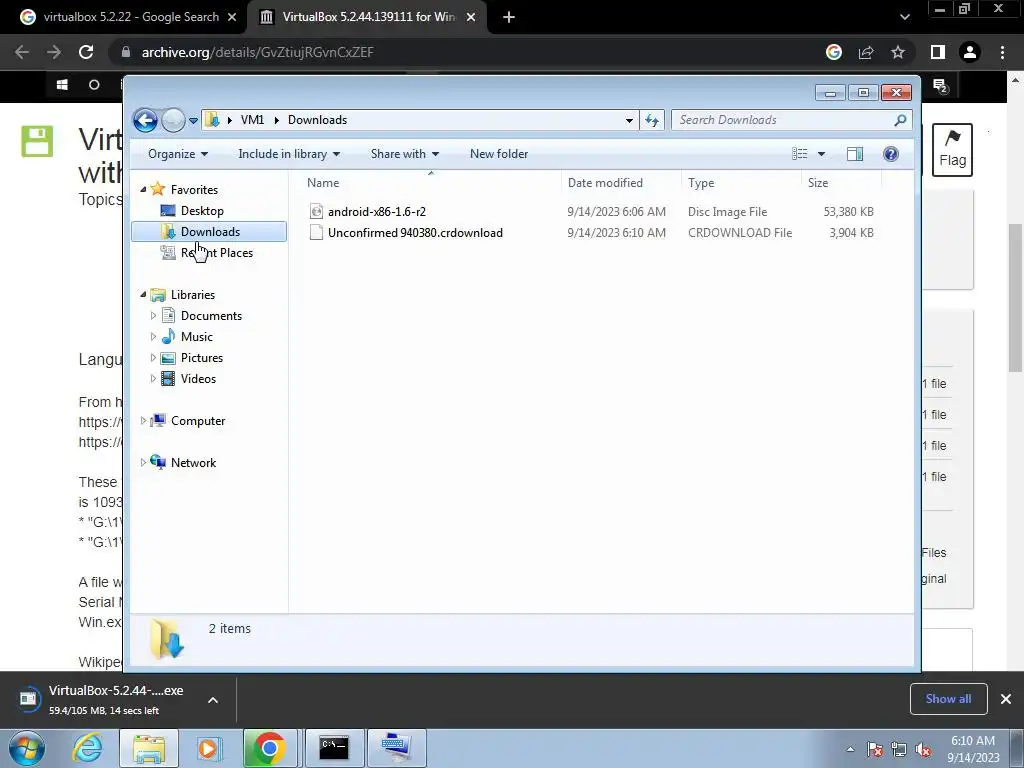The width and height of the screenshot is (1024, 768).
Task: Bookmark this page with star icon
Action: (x=898, y=52)
